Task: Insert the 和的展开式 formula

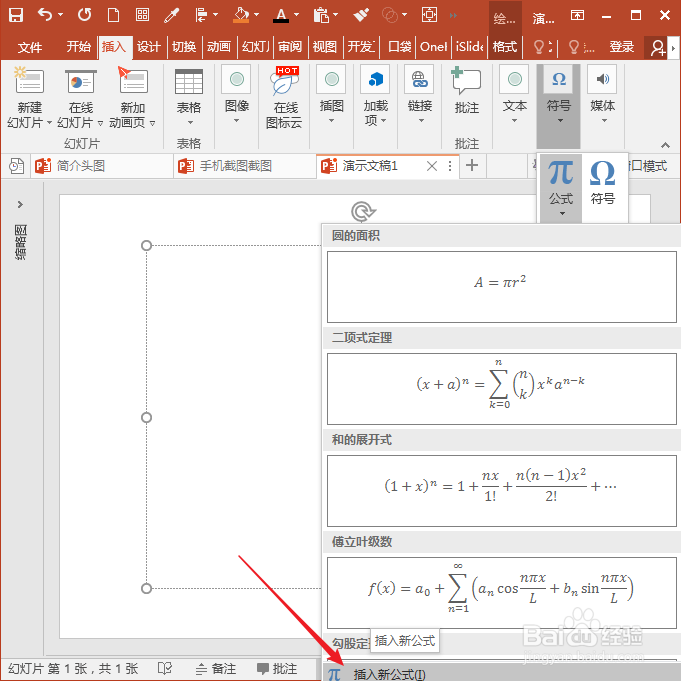Action: [502, 491]
